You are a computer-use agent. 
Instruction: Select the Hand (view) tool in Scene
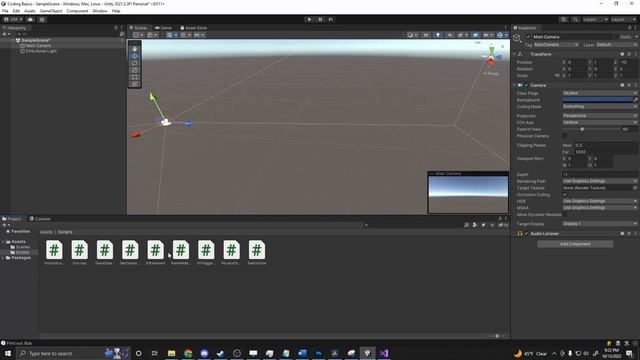pyautogui.click(x=134, y=49)
